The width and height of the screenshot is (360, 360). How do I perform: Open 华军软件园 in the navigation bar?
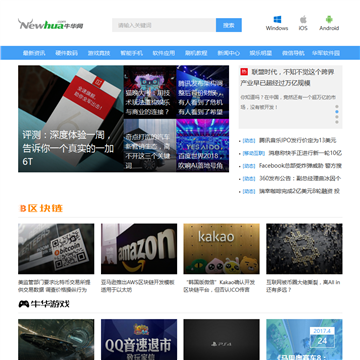[x=326, y=53]
